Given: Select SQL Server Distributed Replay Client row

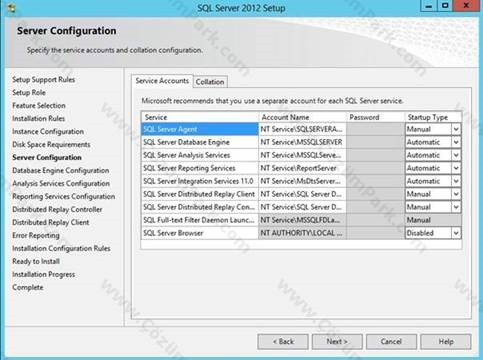Looking at the screenshot, I should [200, 194].
